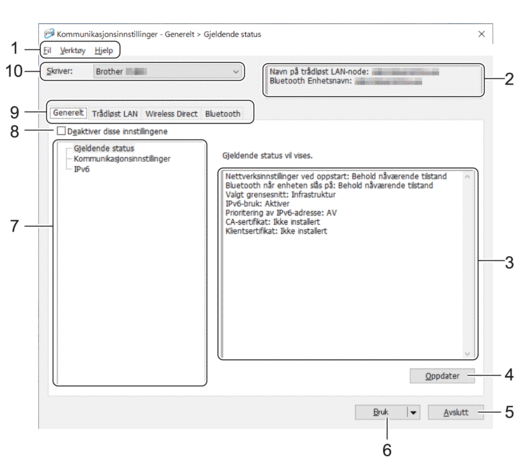Open the Verktøy menu
The height and width of the screenshot is (463, 525).
click(73, 51)
